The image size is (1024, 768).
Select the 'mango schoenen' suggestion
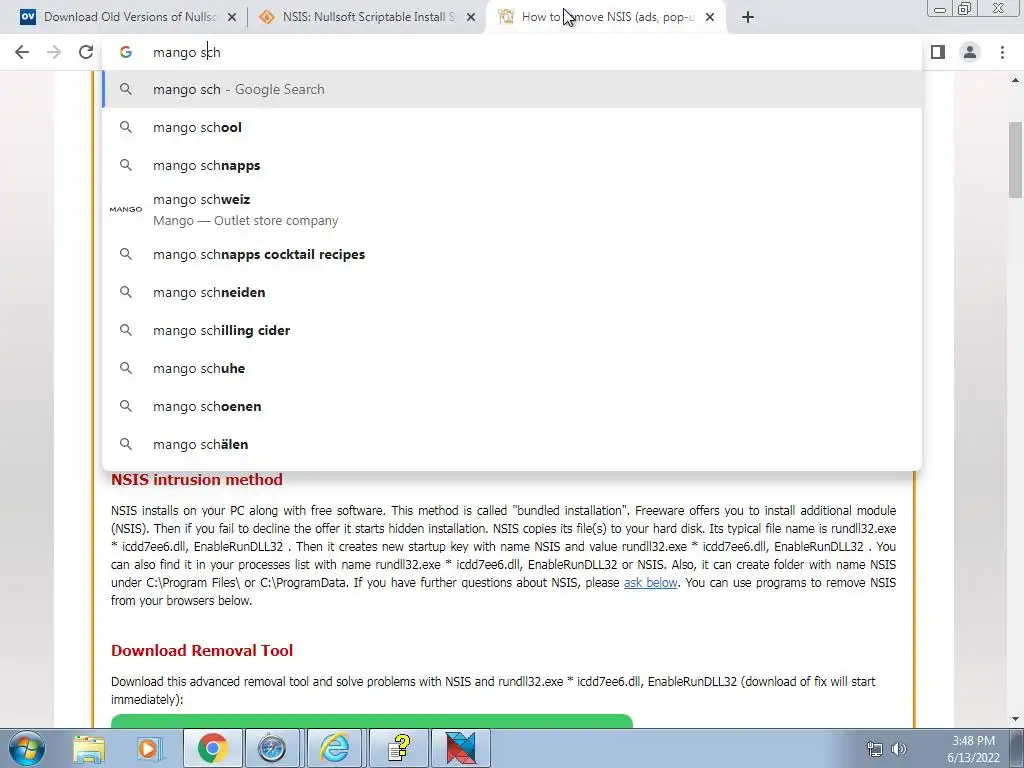512,406
